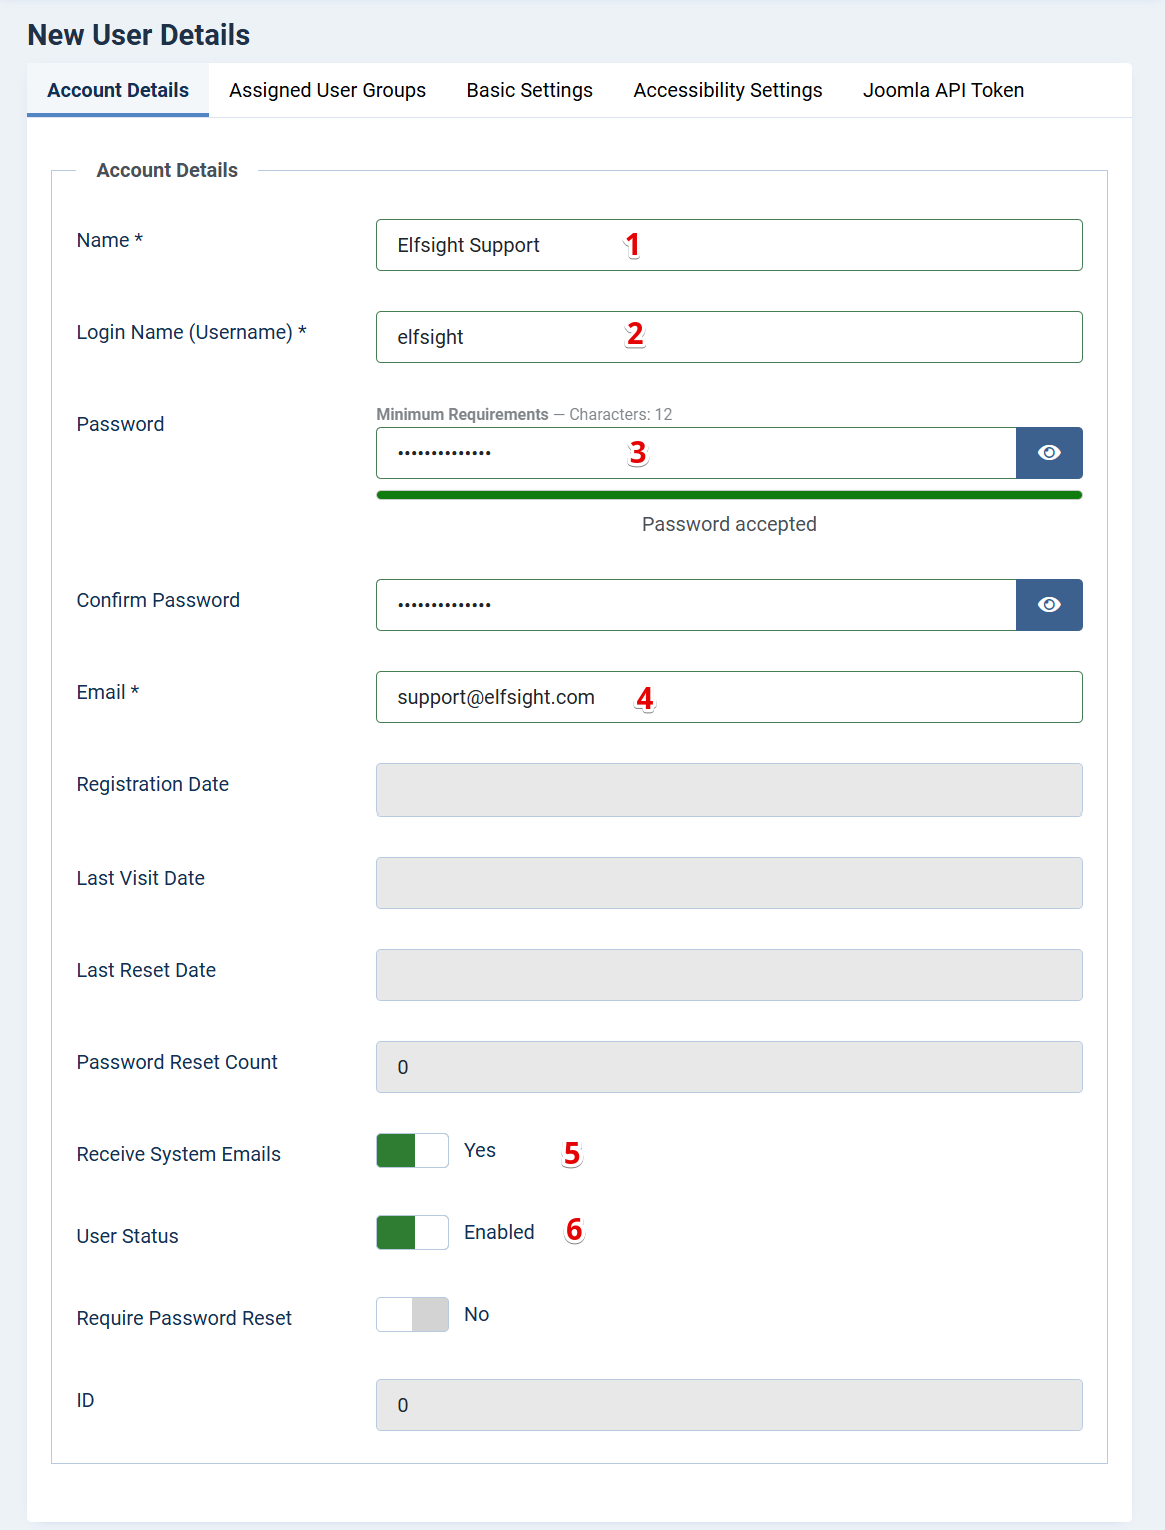The width and height of the screenshot is (1165, 1530).
Task: Open Joomla API Token tab
Action: point(943,90)
